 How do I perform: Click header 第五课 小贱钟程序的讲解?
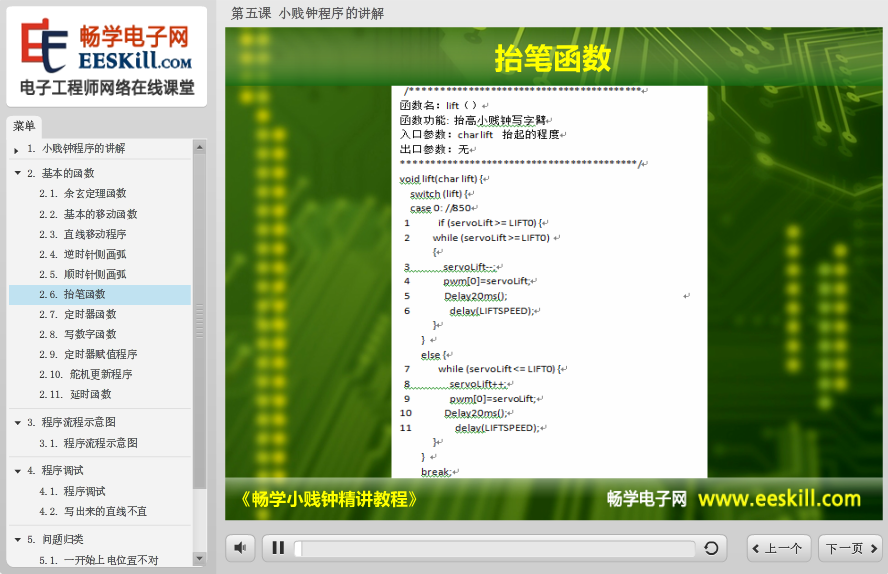[x=308, y=14]
